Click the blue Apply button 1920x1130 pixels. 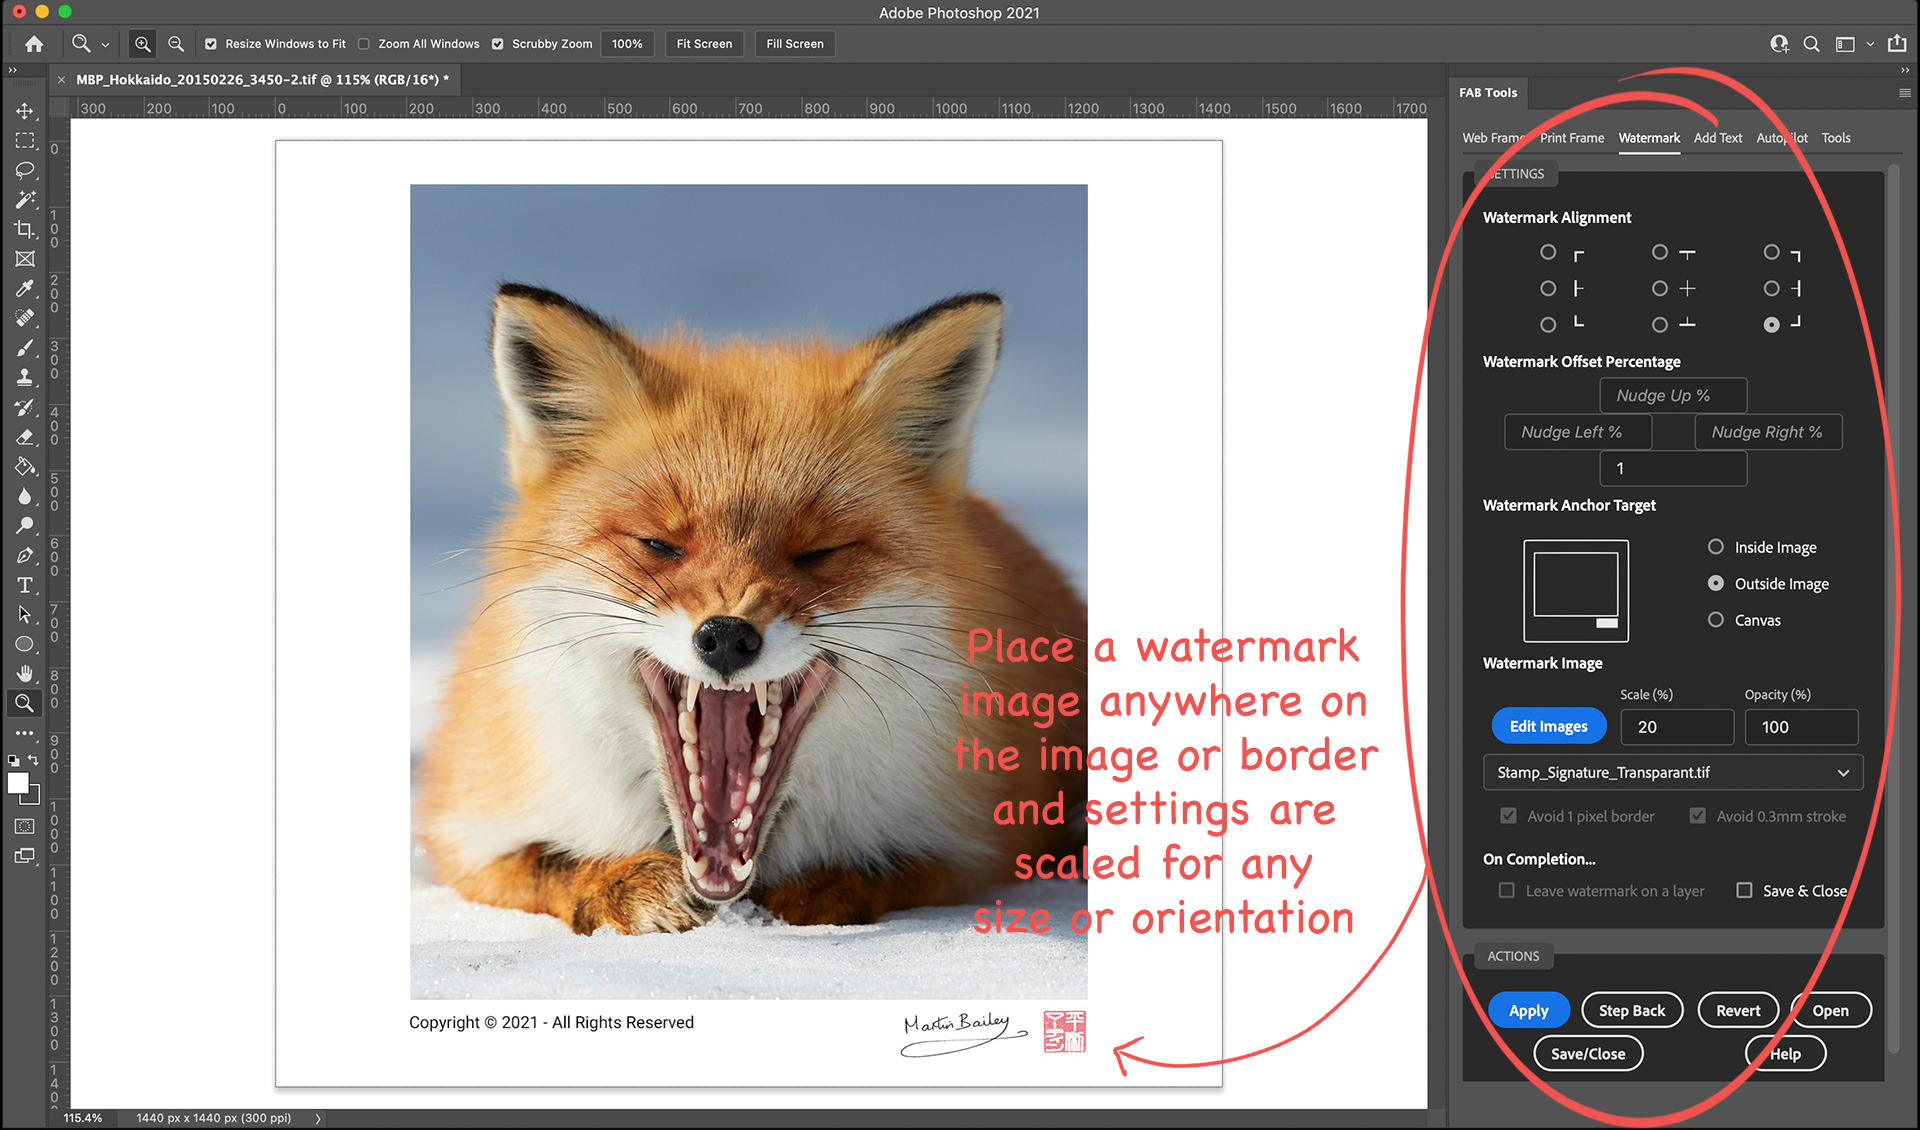point(1528,1010)
